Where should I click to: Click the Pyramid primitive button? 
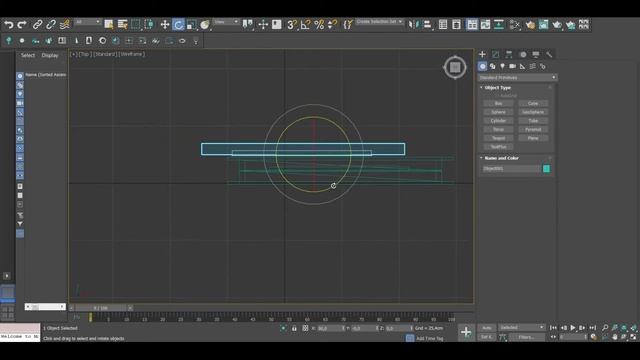click(x=533, y=130)
